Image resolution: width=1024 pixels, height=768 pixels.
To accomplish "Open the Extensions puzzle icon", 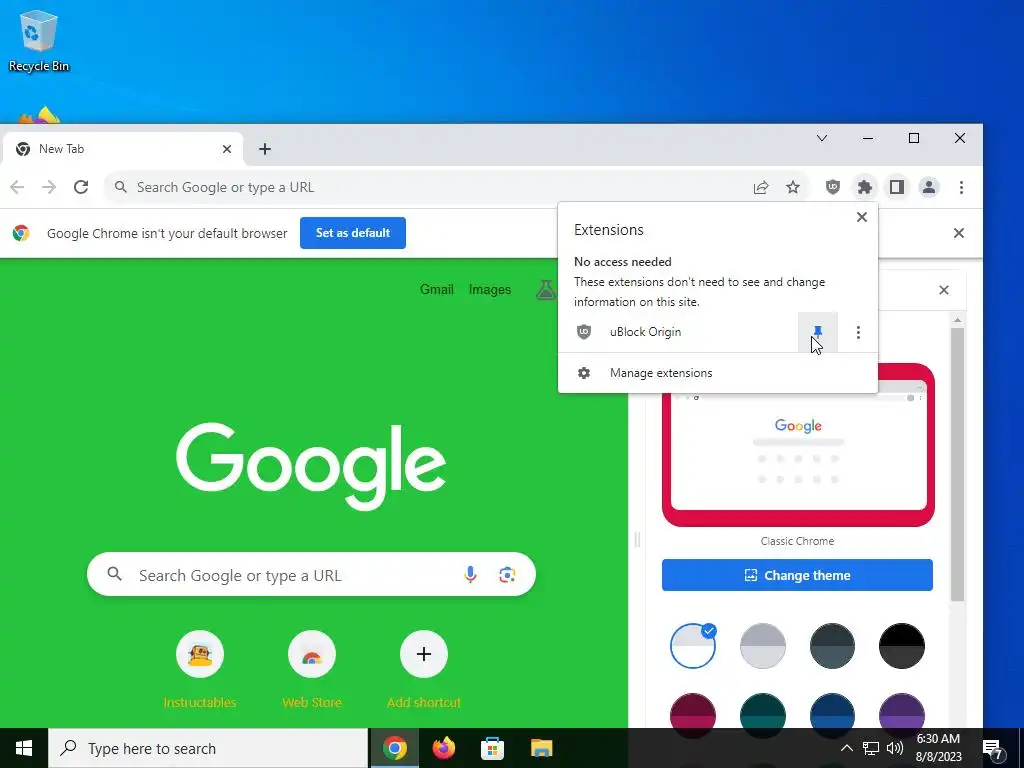I will (x=865, y=187).
